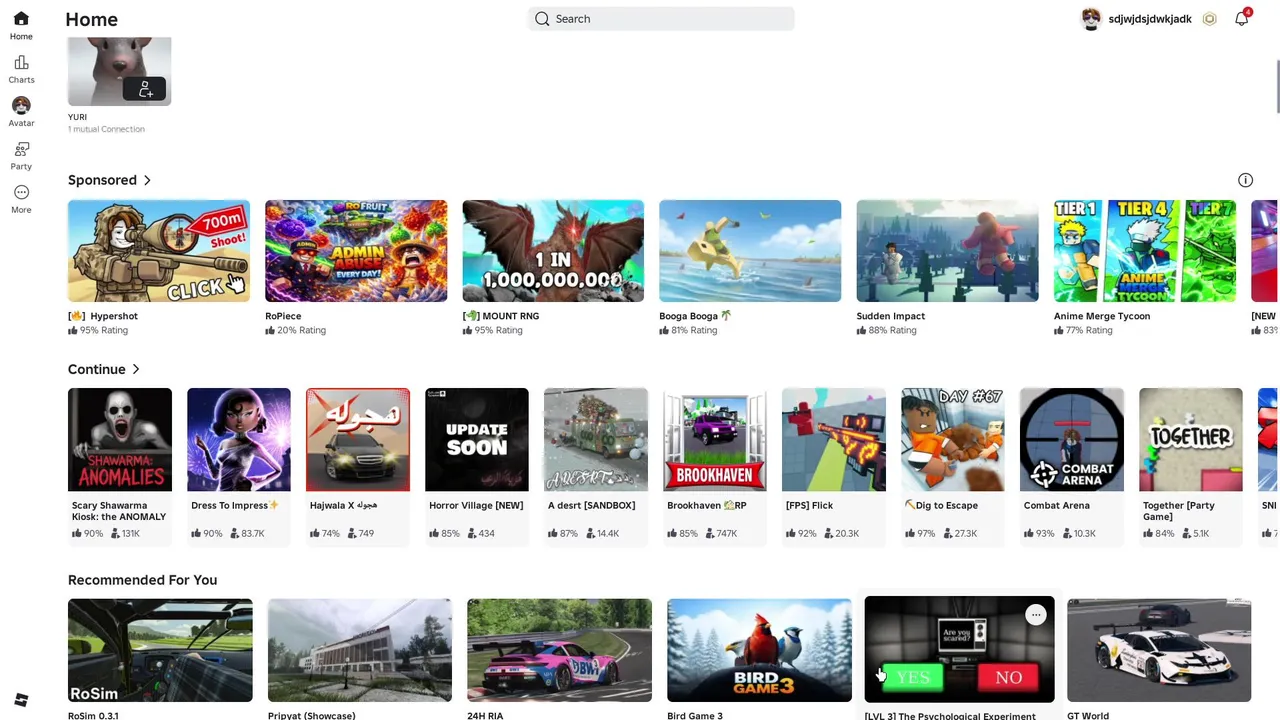The image size is (1280, 720).
Task: Open The Psychological Experiment thumbnail
Action: coord(959,650)
